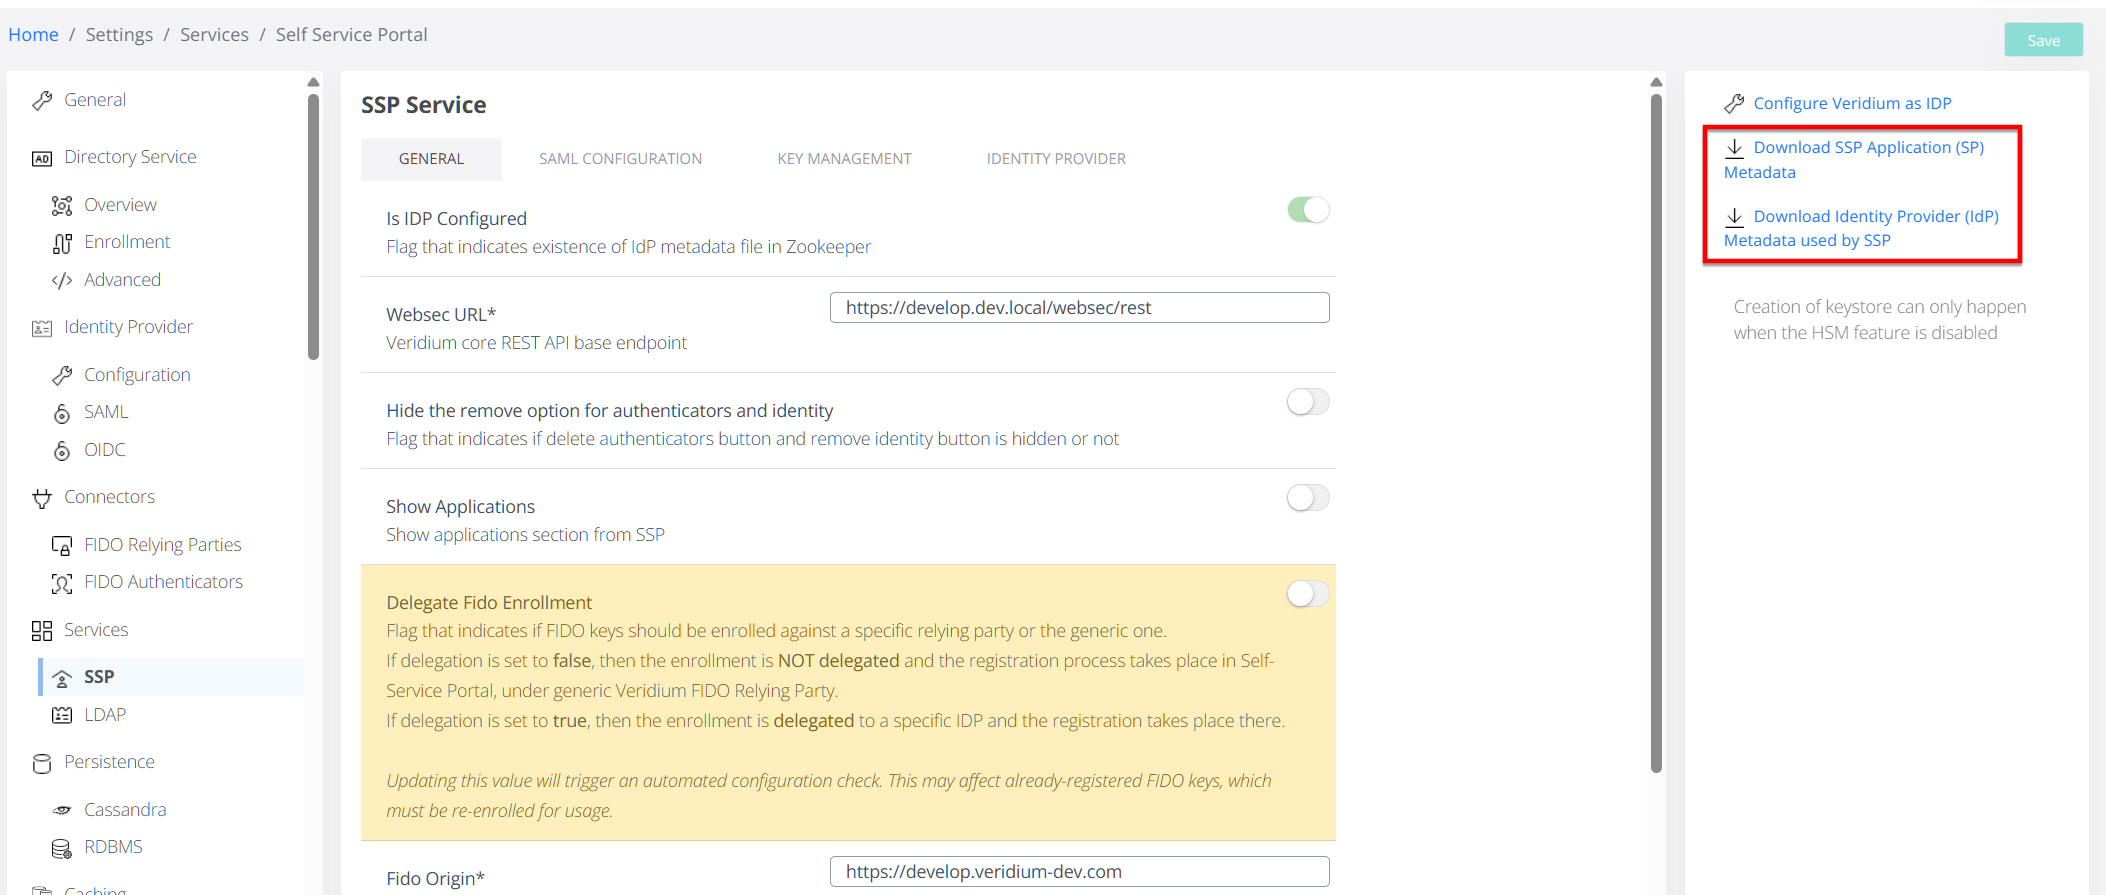2106x895 pixels.
Task: Click the Connectors plug icon
Action: (42, 498)
